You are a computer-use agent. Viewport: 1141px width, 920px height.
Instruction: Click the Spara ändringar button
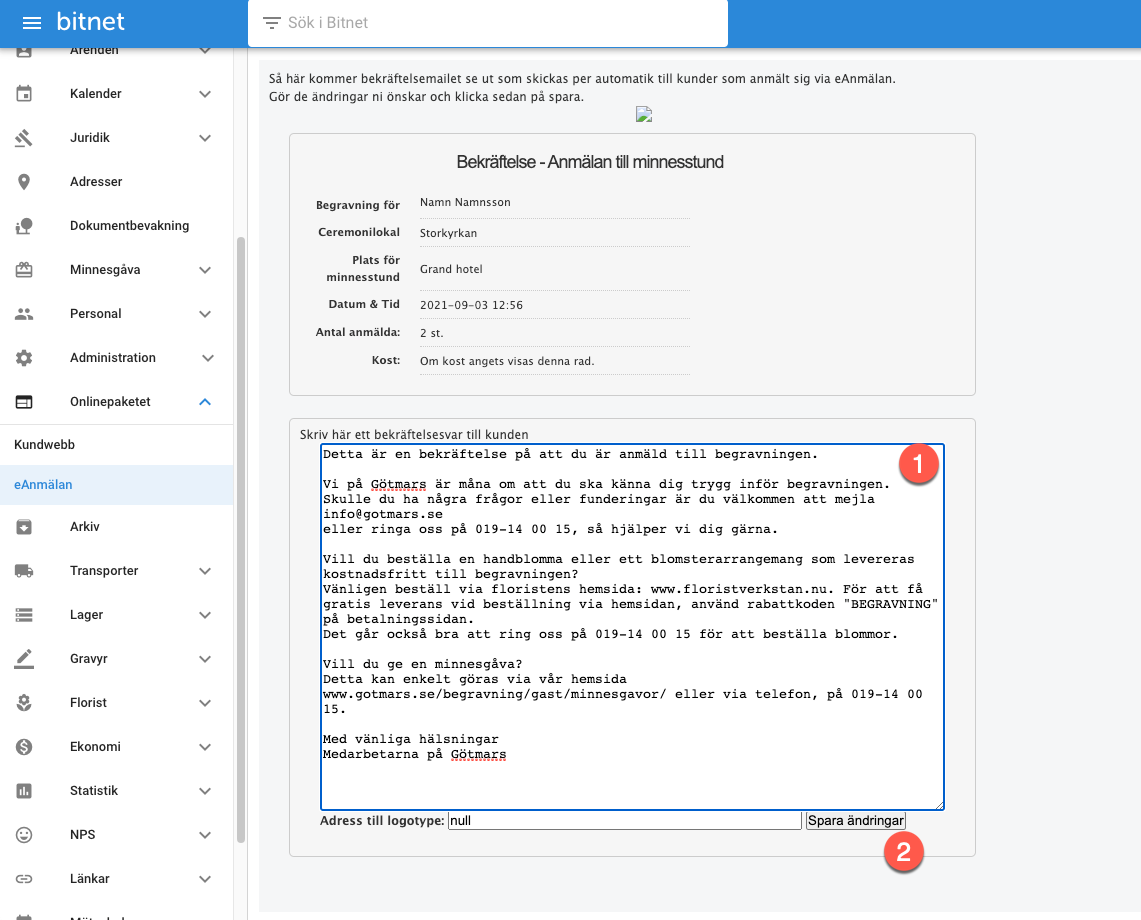pos(856,821)
